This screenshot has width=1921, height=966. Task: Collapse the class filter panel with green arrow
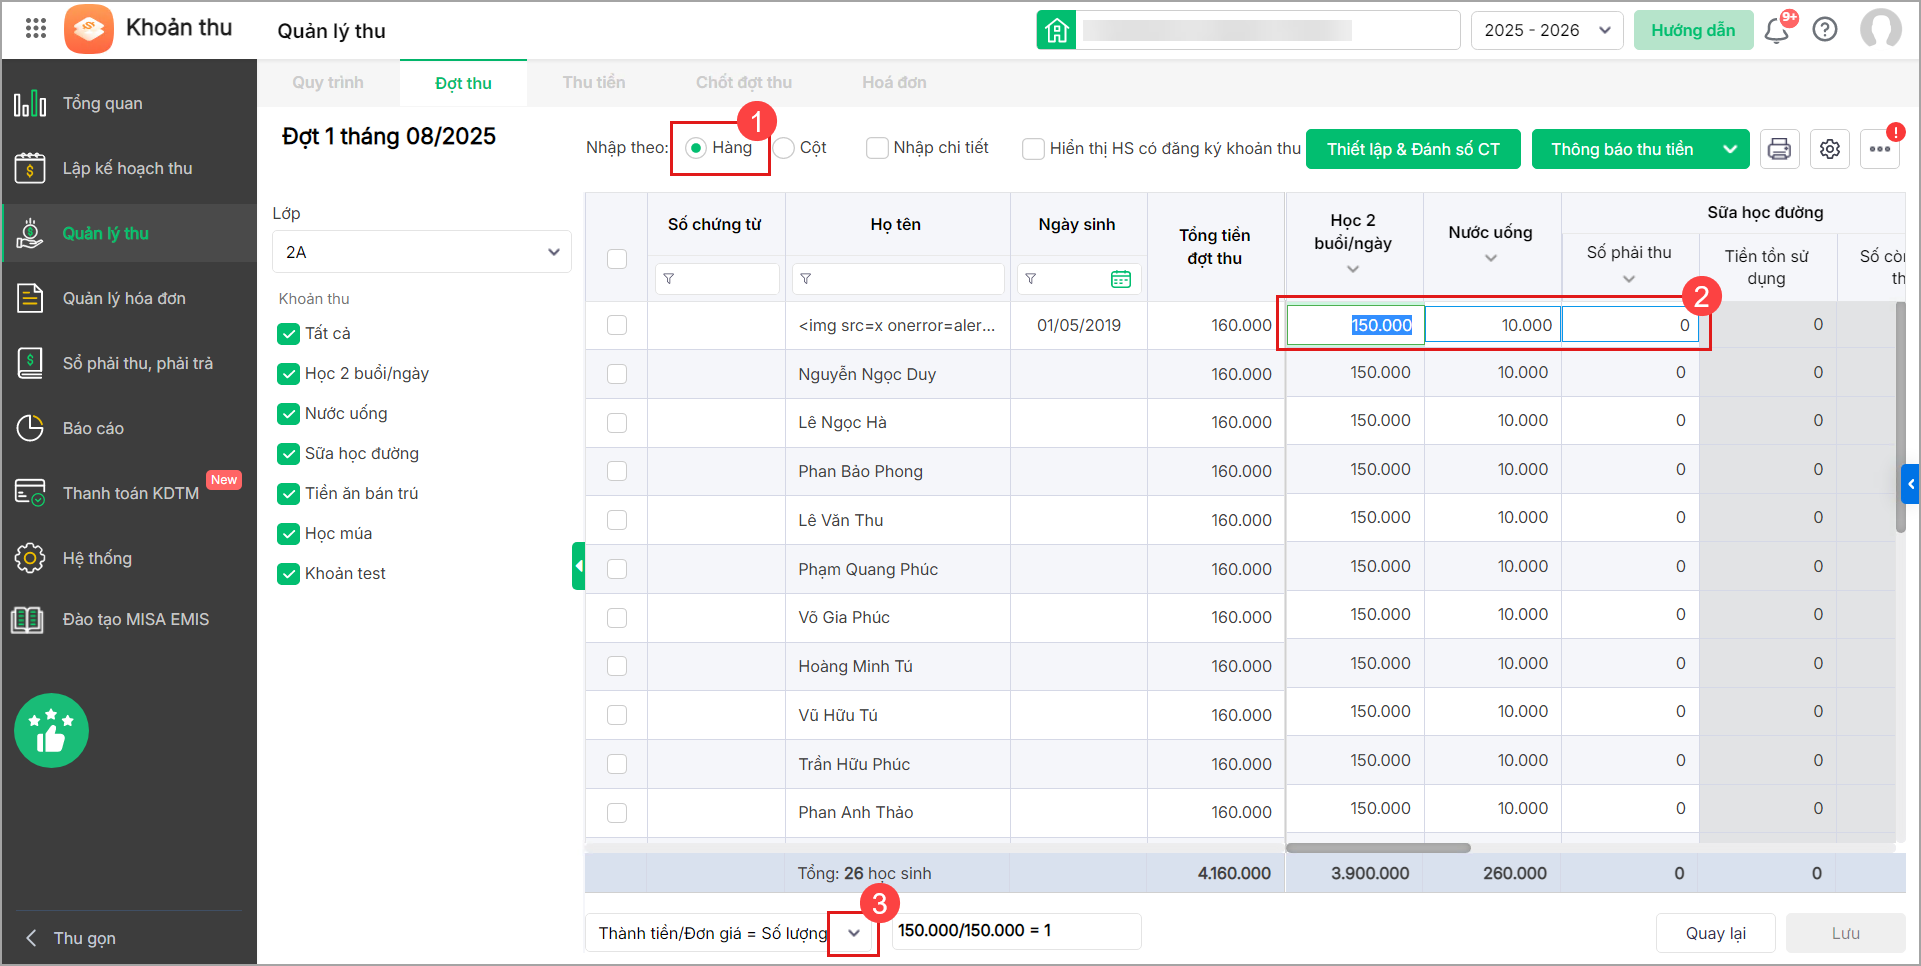[578, 566]
